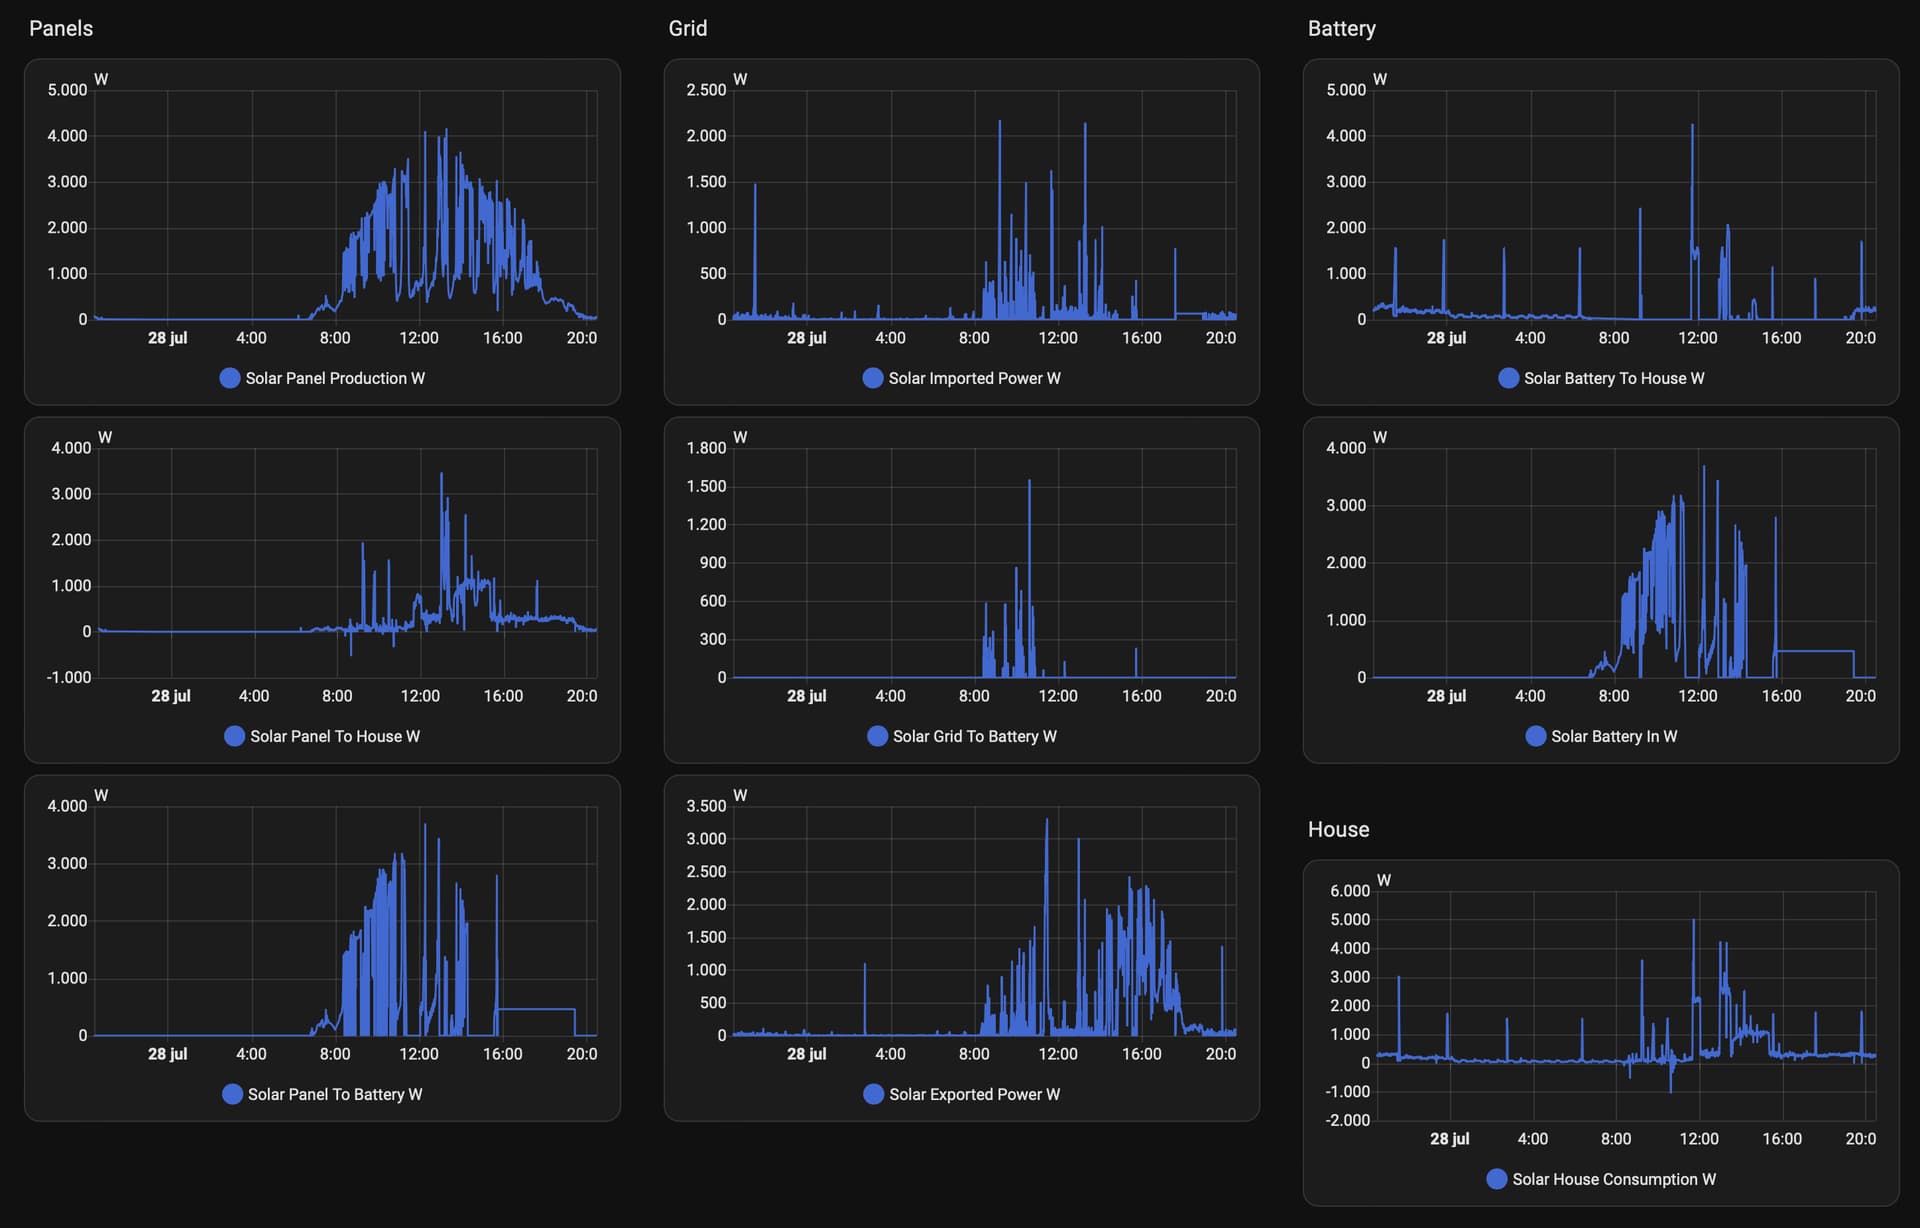Image resolution: width=1920 pixels, height=1228 pixels.
Task: Toggle the Solar Panel Production legend dot
Action: tap(230, 378)
